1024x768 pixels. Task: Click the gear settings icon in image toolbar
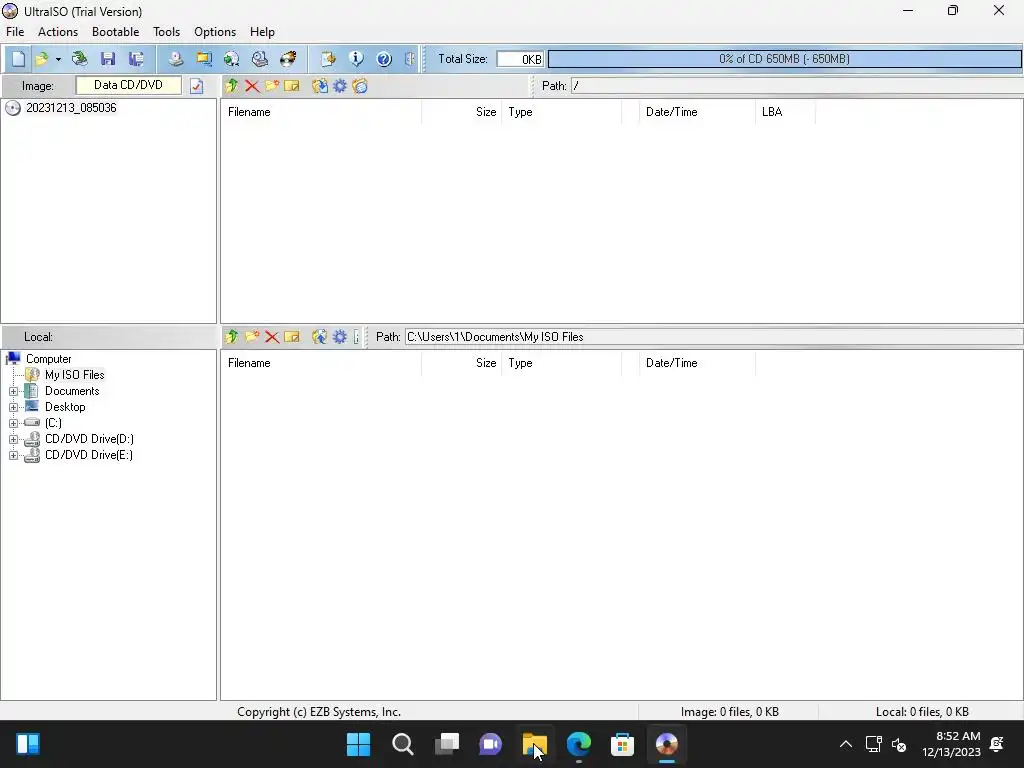(340, 86)
